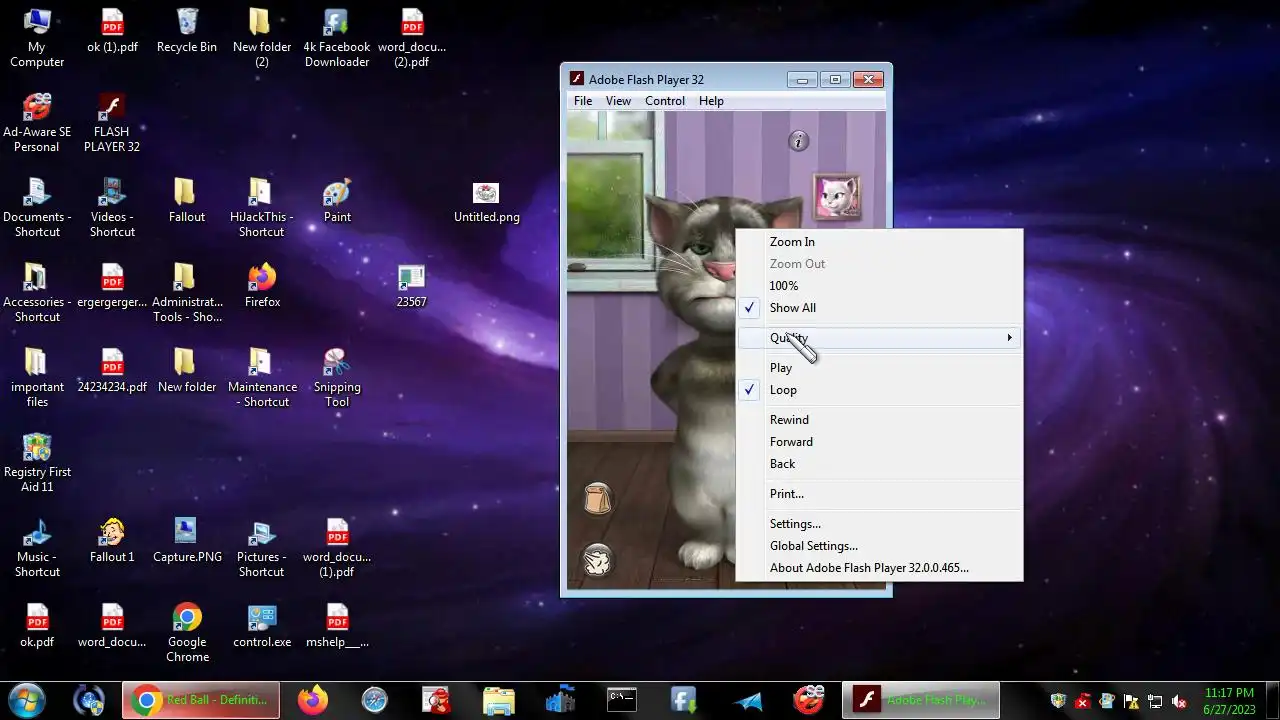This screenshot has height=720, width=1280.
Task: Select Accessories shortcut icon
Action: (x=37, y=294)
